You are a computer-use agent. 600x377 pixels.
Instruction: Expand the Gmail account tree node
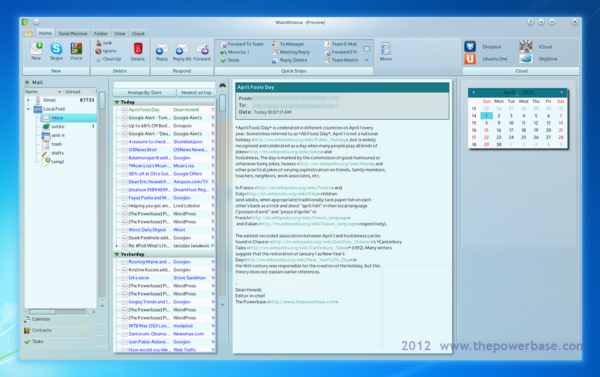[x=28, y=100]
